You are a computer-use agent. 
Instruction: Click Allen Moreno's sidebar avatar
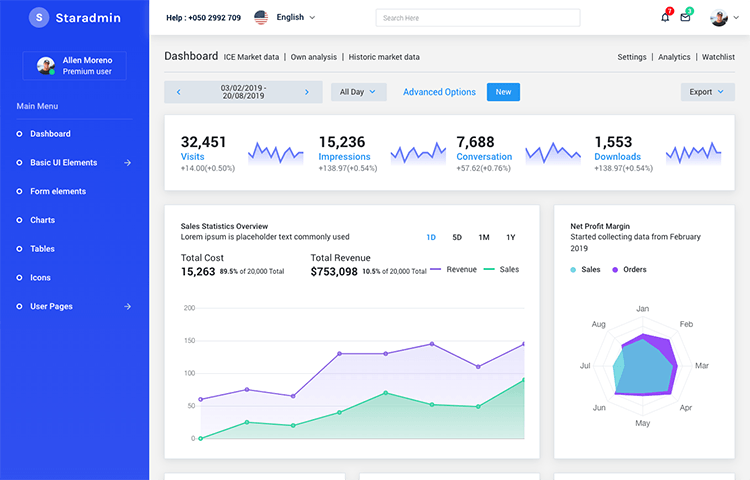coord(46,65)
